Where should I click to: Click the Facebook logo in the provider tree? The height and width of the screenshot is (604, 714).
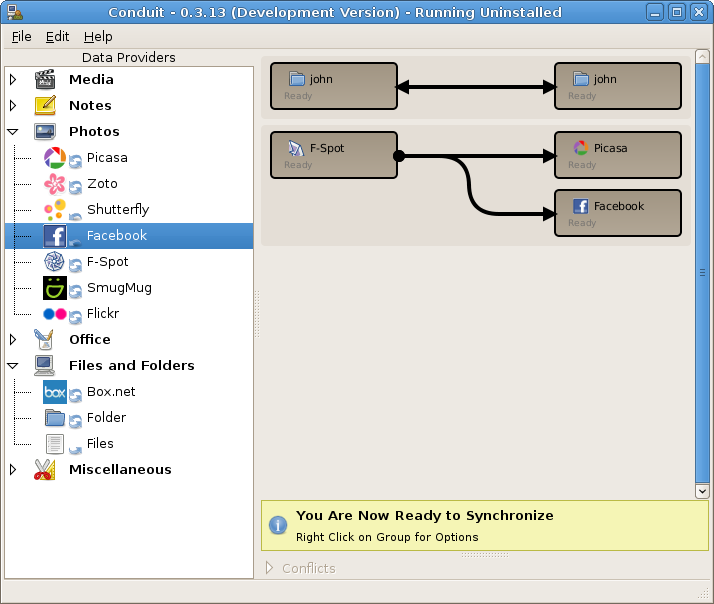click(55, 235)
